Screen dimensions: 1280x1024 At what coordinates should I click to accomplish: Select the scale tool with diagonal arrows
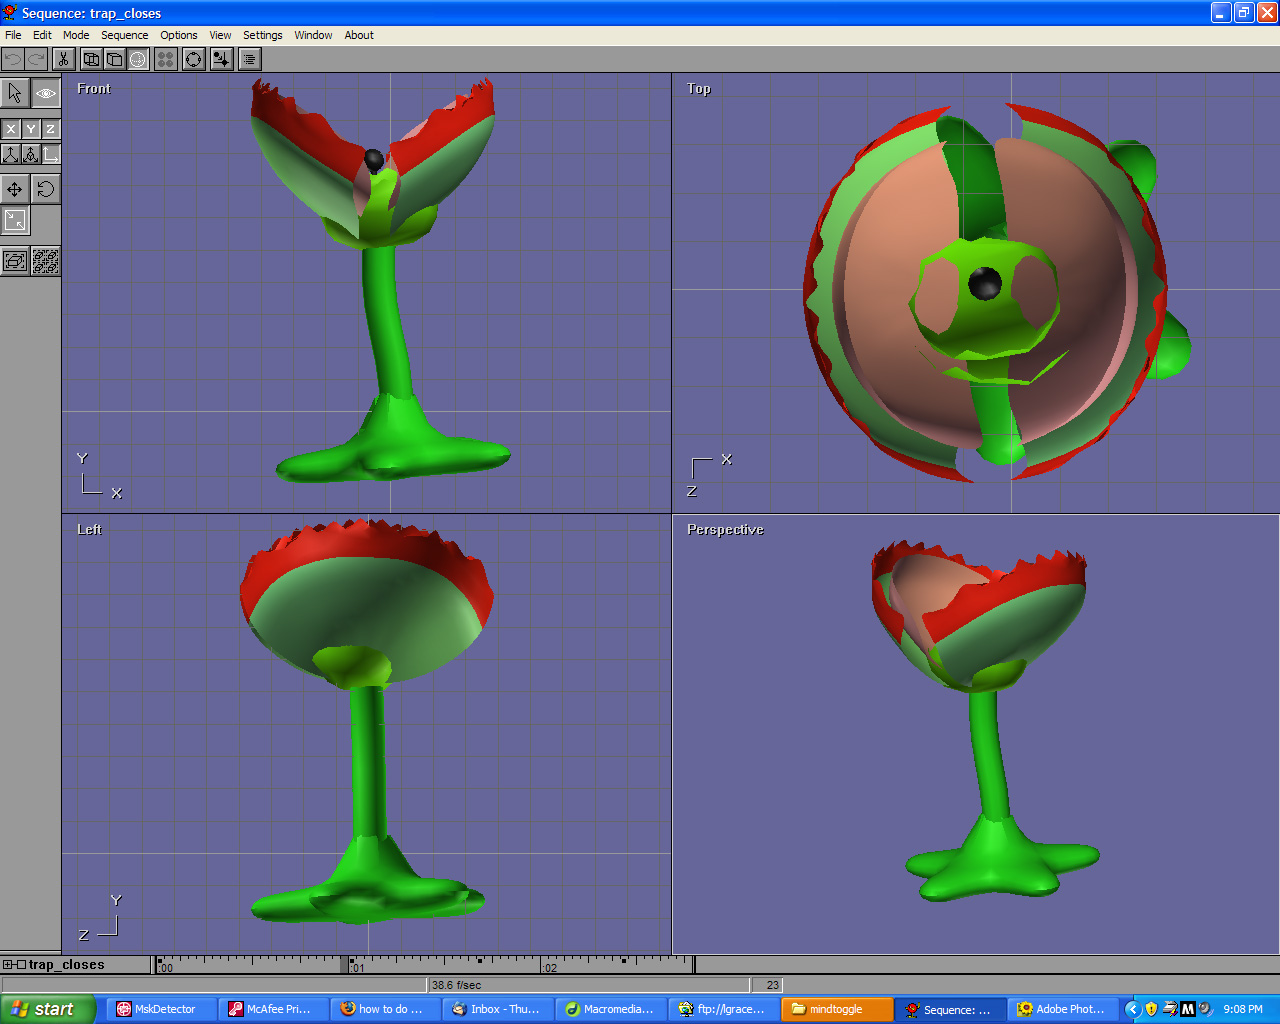pyautogui.click(x=15, y=220)
